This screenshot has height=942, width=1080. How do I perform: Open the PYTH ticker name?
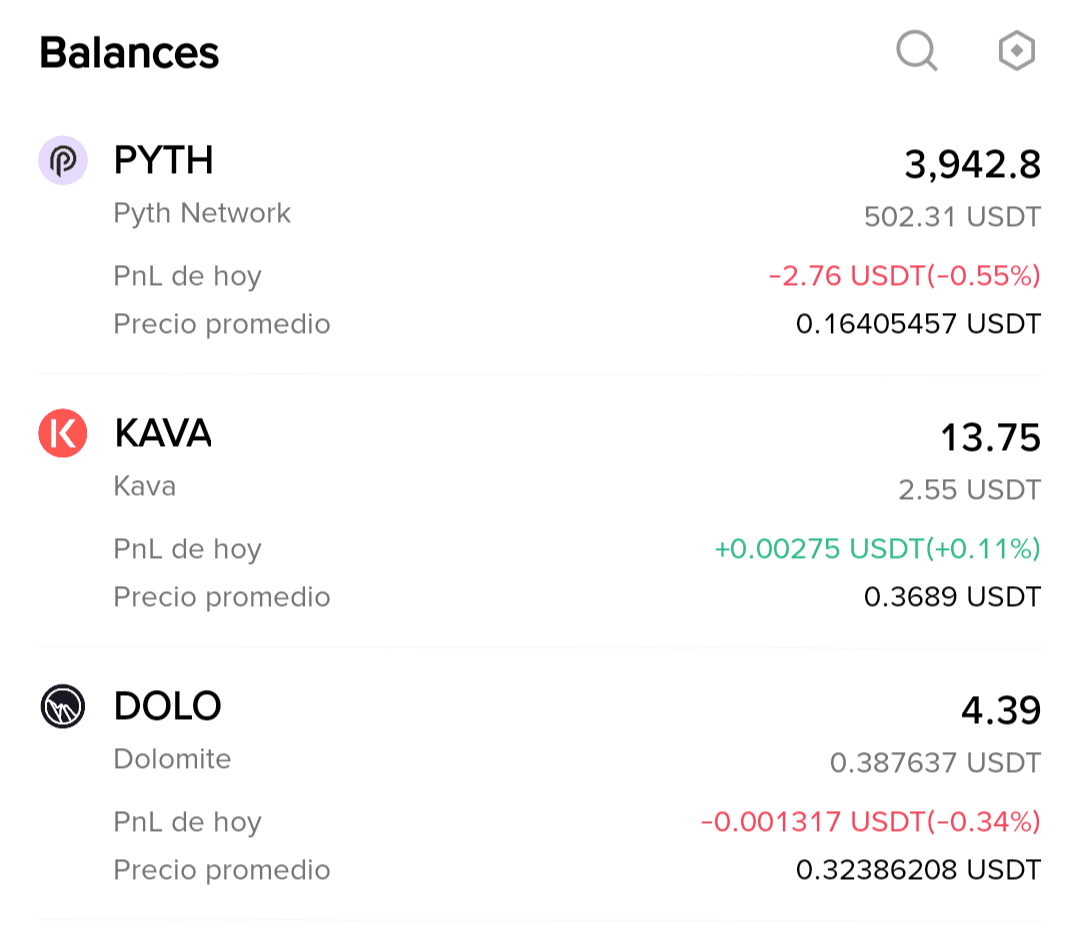(x=164, y=160)
